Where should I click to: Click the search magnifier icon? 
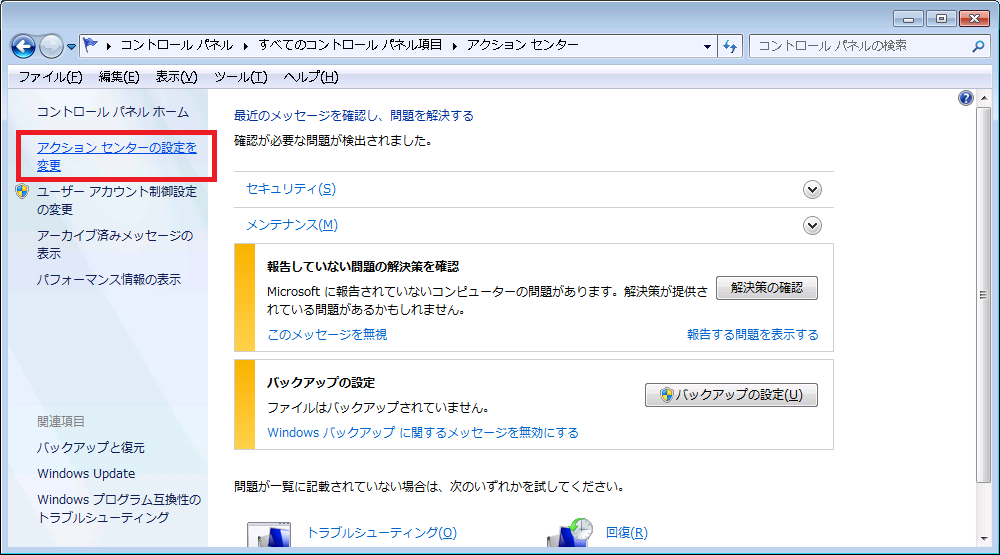(978, 46)
